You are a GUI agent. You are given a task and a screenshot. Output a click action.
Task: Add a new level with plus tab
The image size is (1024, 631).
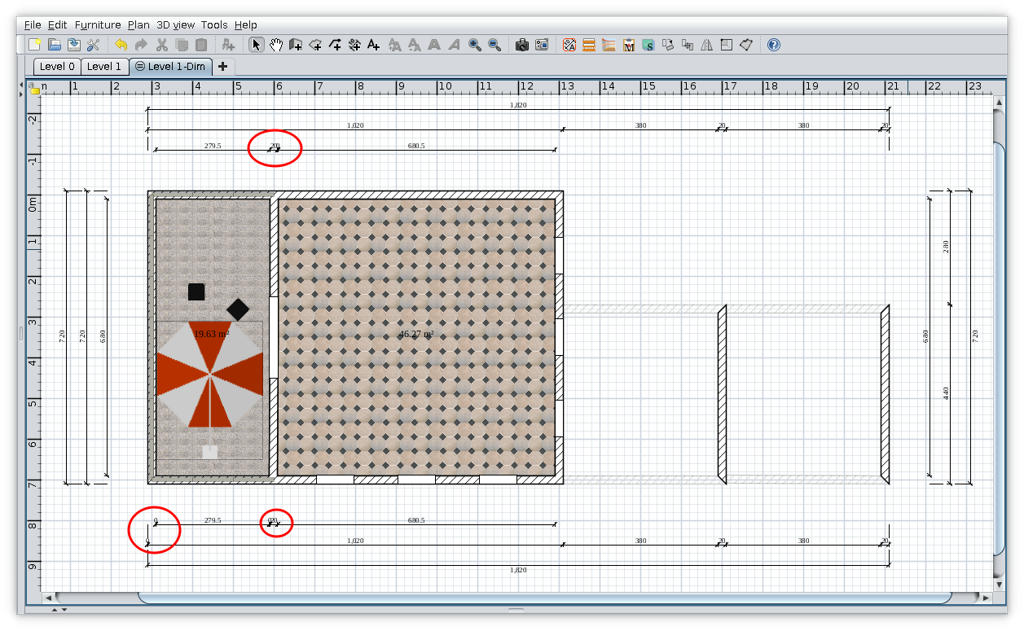(223, 67)
